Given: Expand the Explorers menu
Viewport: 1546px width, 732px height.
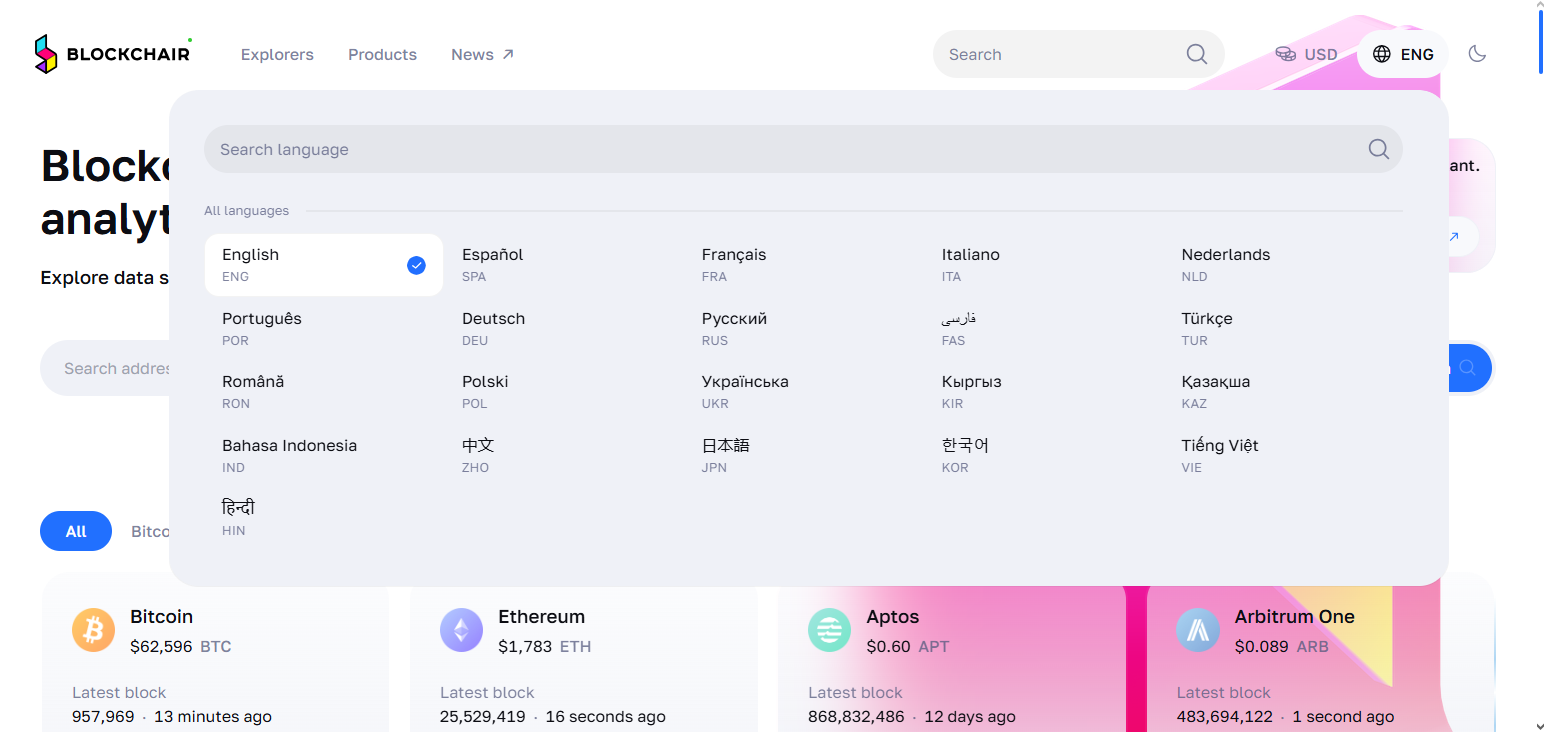Looking at the screenshot, I should pos(277,54).
